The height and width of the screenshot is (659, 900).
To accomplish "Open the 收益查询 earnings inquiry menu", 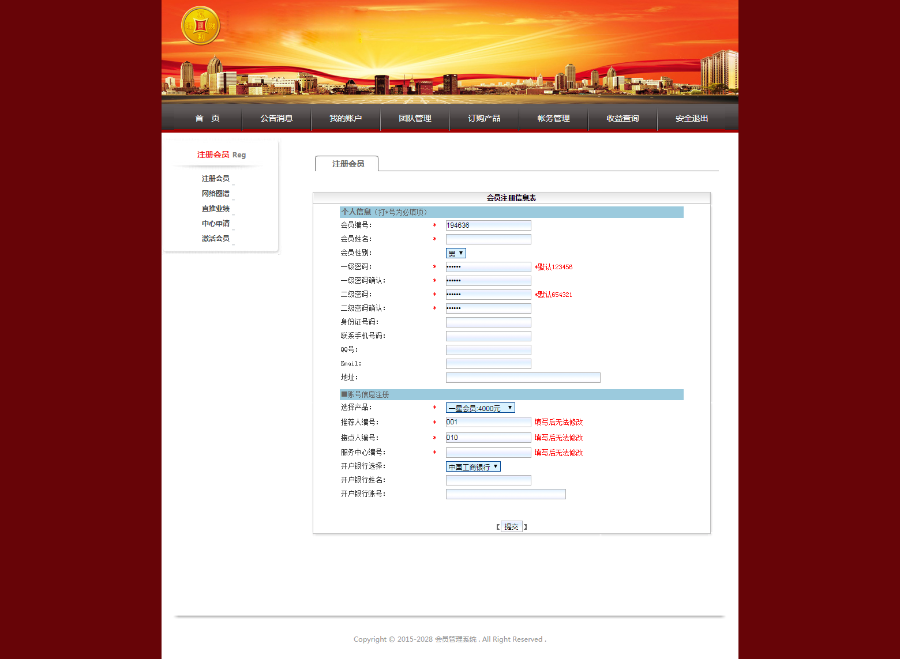I will (622, 118).
